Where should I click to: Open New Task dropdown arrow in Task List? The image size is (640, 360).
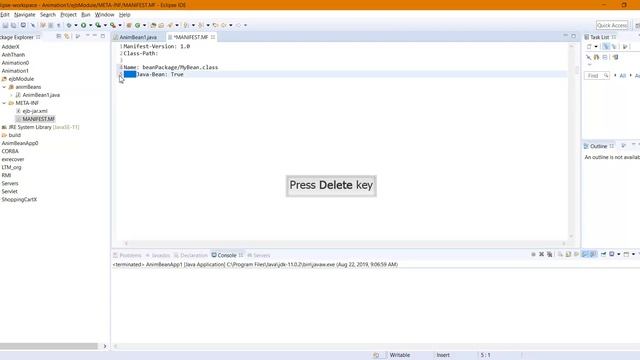[x=596, y=47]
